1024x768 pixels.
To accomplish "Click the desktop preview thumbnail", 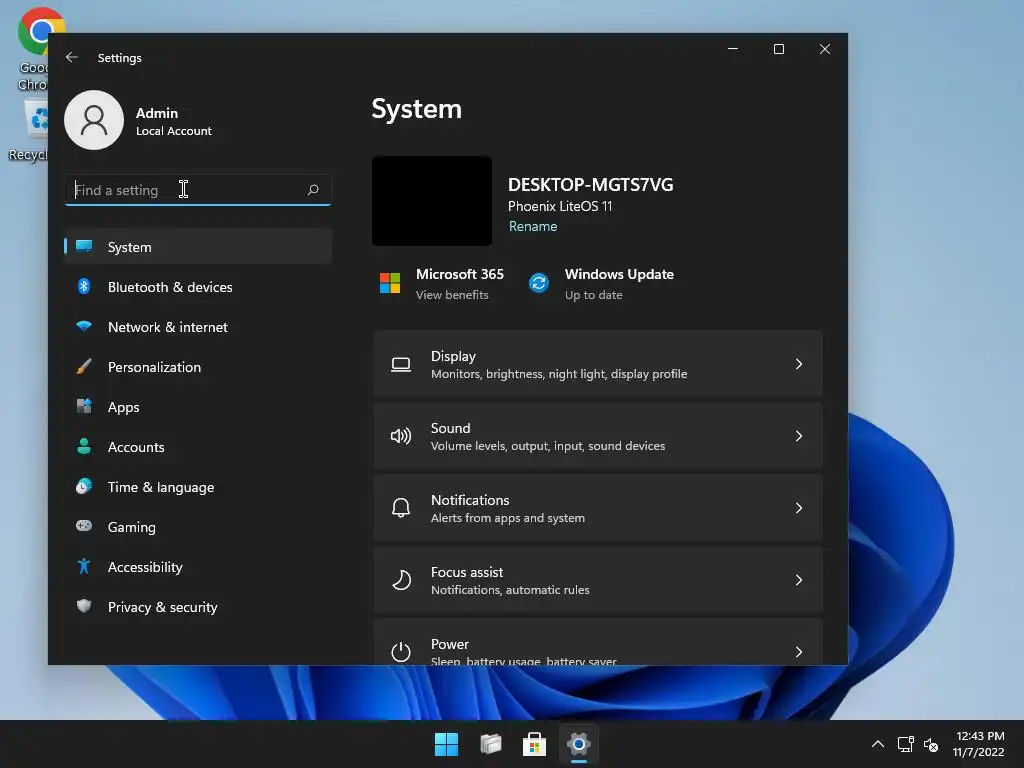I will 432,200.
